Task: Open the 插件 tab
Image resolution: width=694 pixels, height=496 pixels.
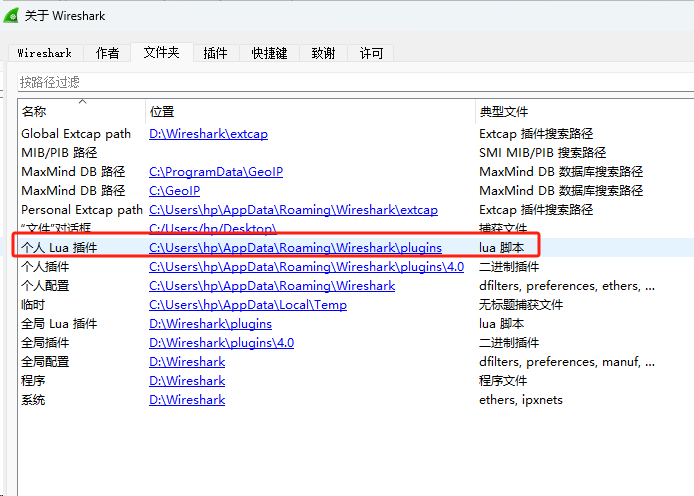Action: pyautogui.click(x=216, y=53)
